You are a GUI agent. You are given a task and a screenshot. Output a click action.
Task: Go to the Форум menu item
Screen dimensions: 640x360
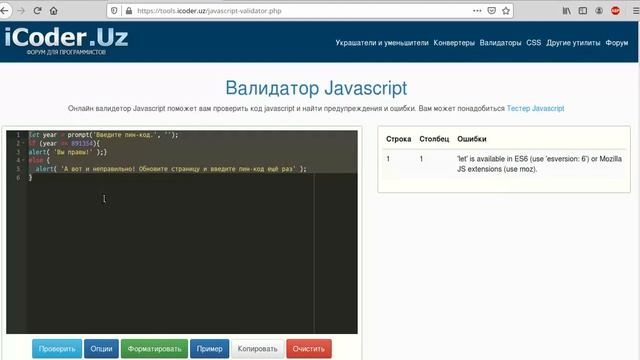click(617, 43)
